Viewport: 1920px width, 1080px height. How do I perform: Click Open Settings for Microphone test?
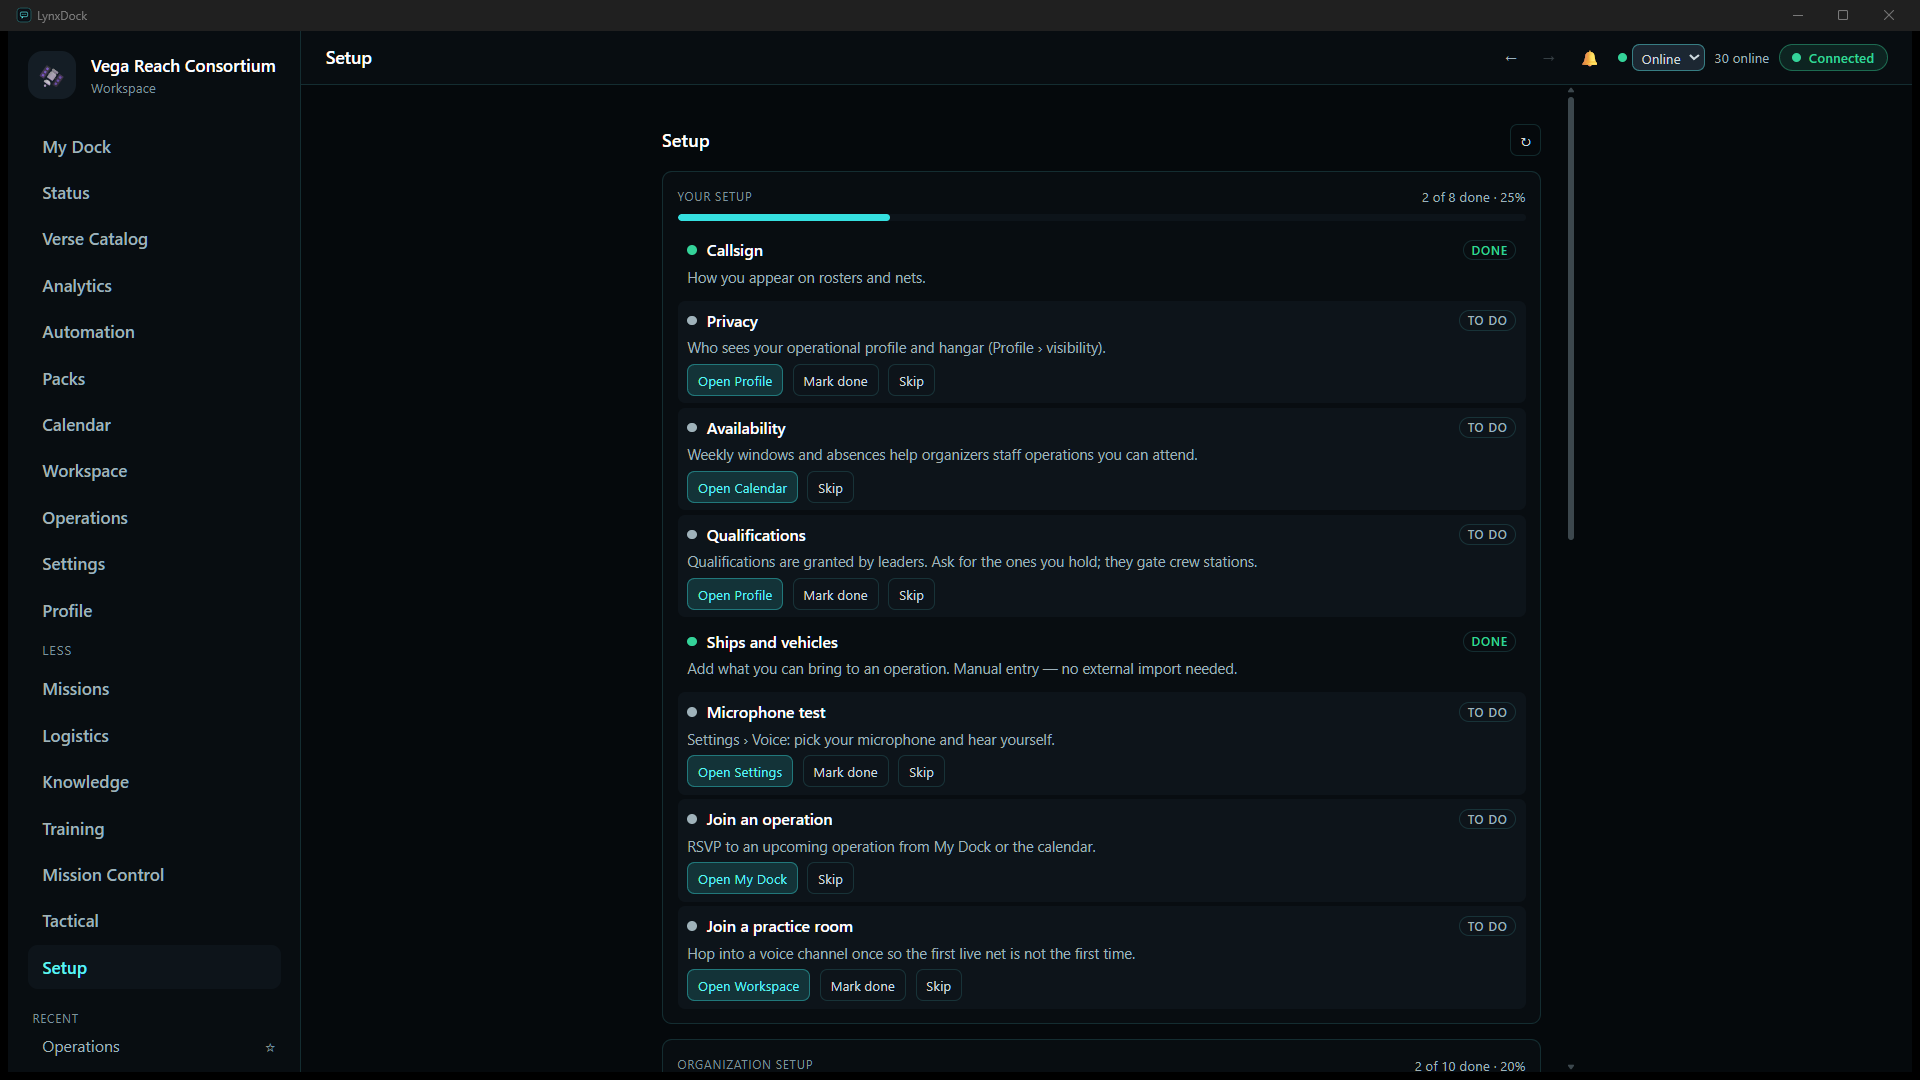[x=740, y=772]
